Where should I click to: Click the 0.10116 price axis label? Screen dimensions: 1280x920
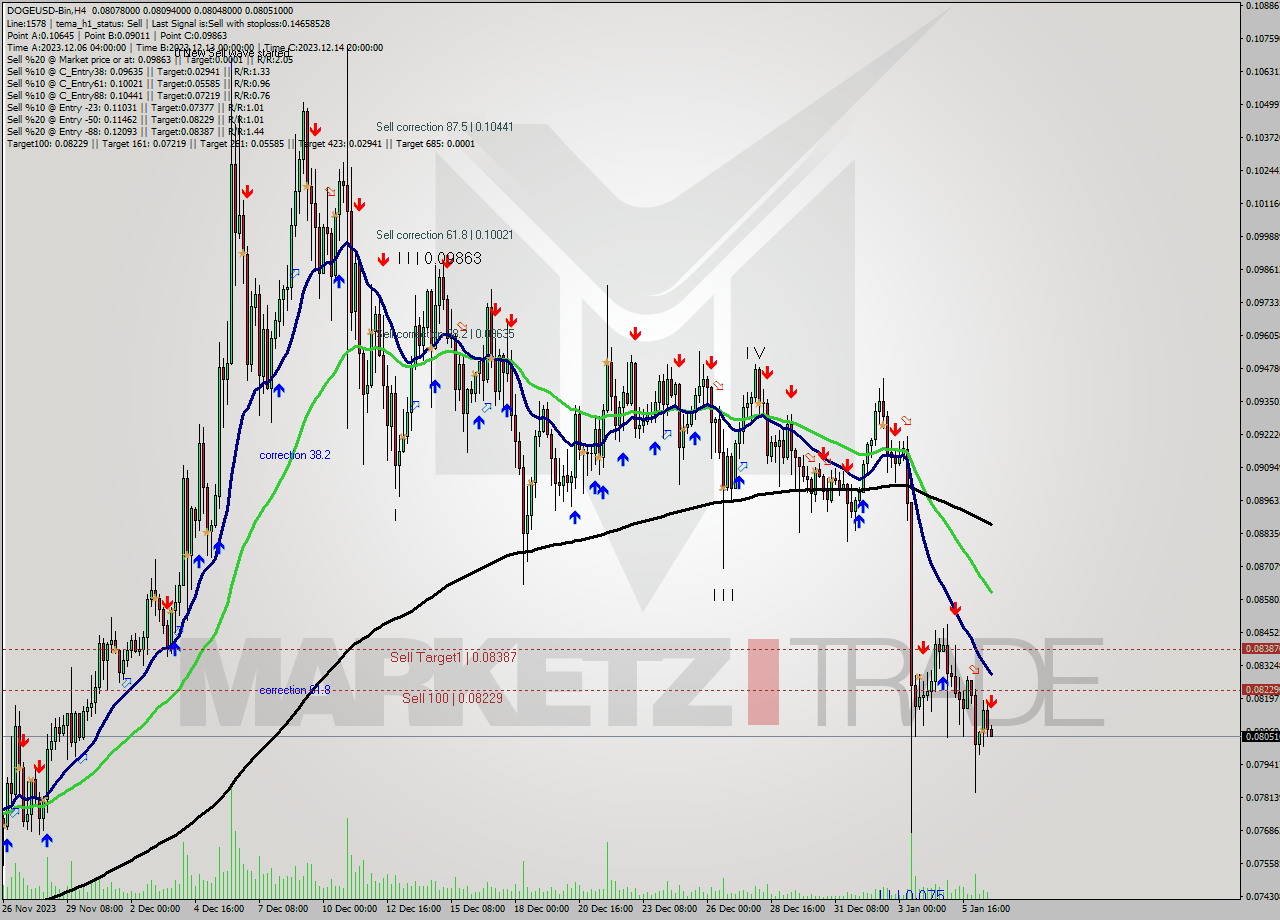(x=1261, y=203)
